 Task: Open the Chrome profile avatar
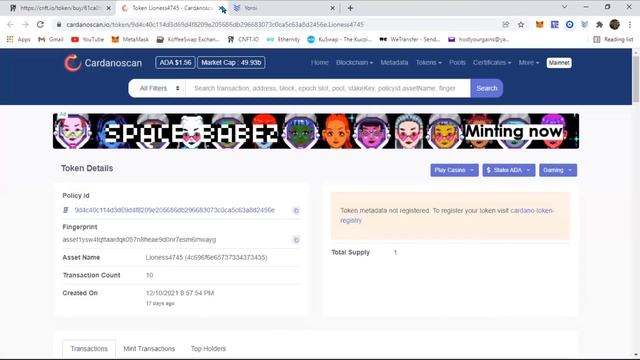click(615, 24)
